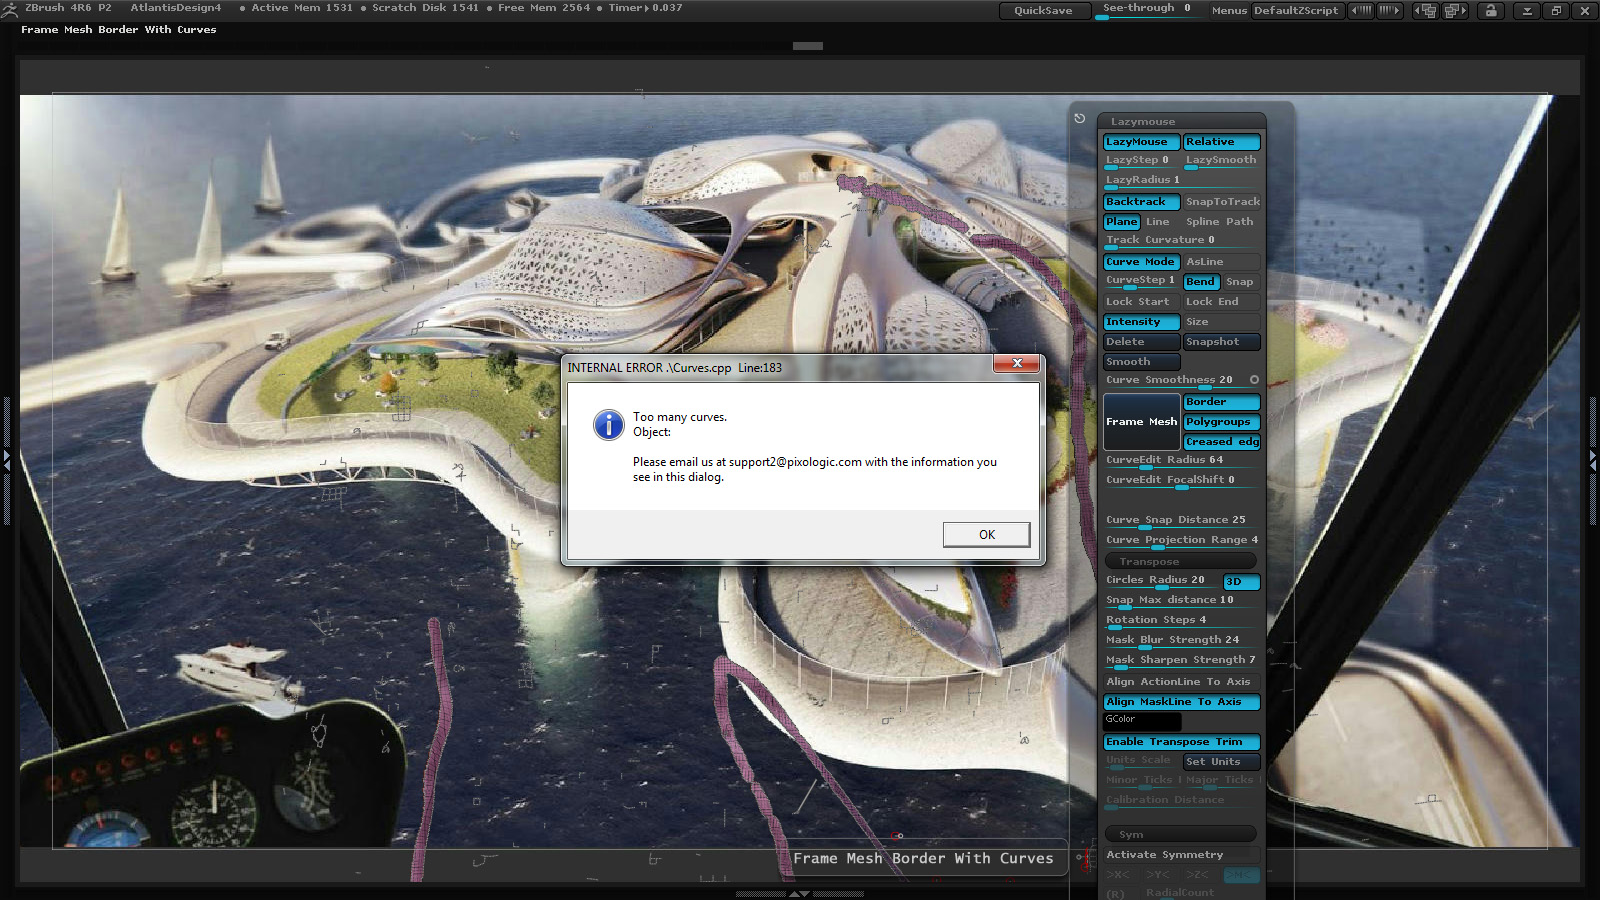Disable the Backtrack option
Image resolution: width=1600 pixels, height=900 pixels.
coord(1140,202)
